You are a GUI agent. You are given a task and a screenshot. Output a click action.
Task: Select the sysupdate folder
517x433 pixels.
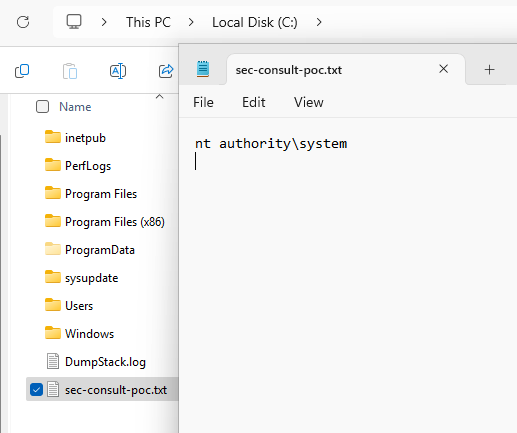[91, 278]
